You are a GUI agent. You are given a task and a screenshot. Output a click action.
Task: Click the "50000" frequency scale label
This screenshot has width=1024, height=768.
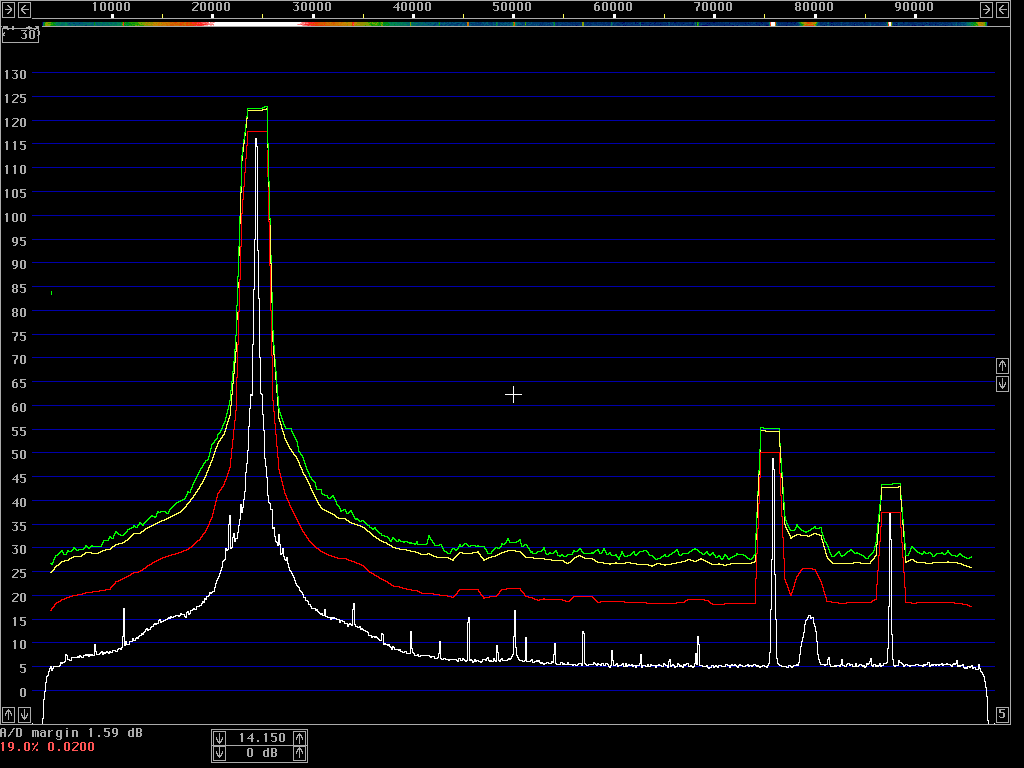(513, 7)
